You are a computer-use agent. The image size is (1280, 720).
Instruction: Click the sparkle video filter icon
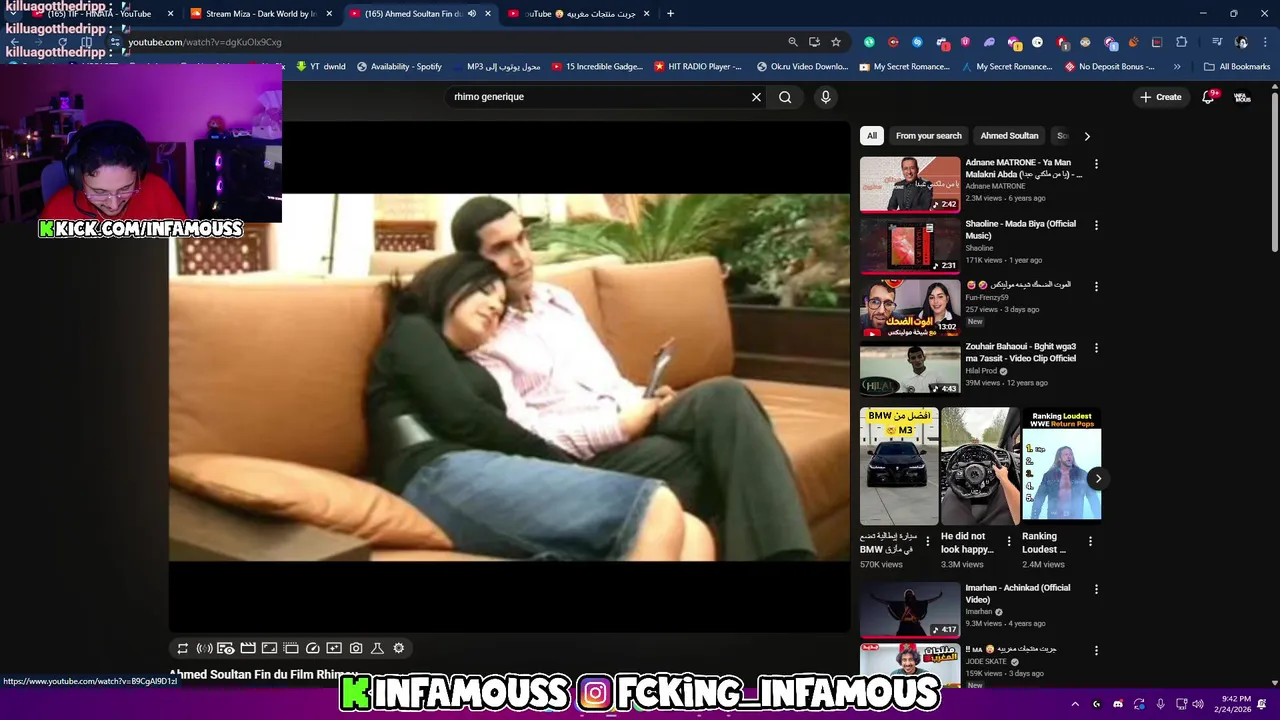coord(334,648)
